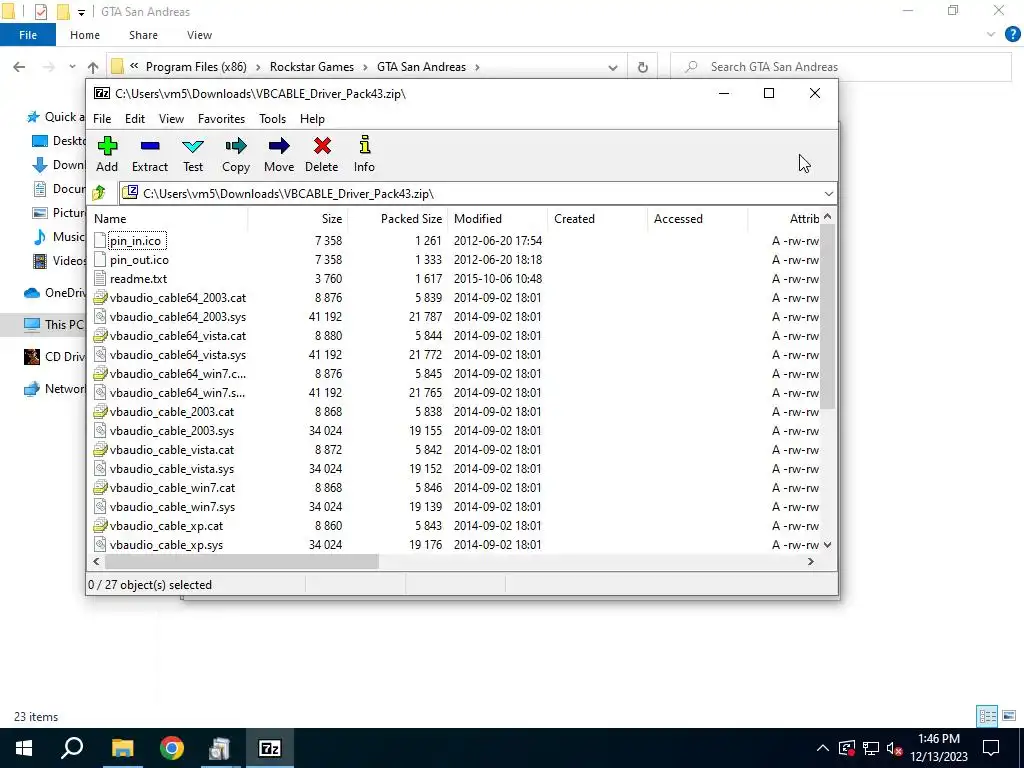Open File Explorer from the taskbar
This screenshot has height=768, width=1024.
122,748
